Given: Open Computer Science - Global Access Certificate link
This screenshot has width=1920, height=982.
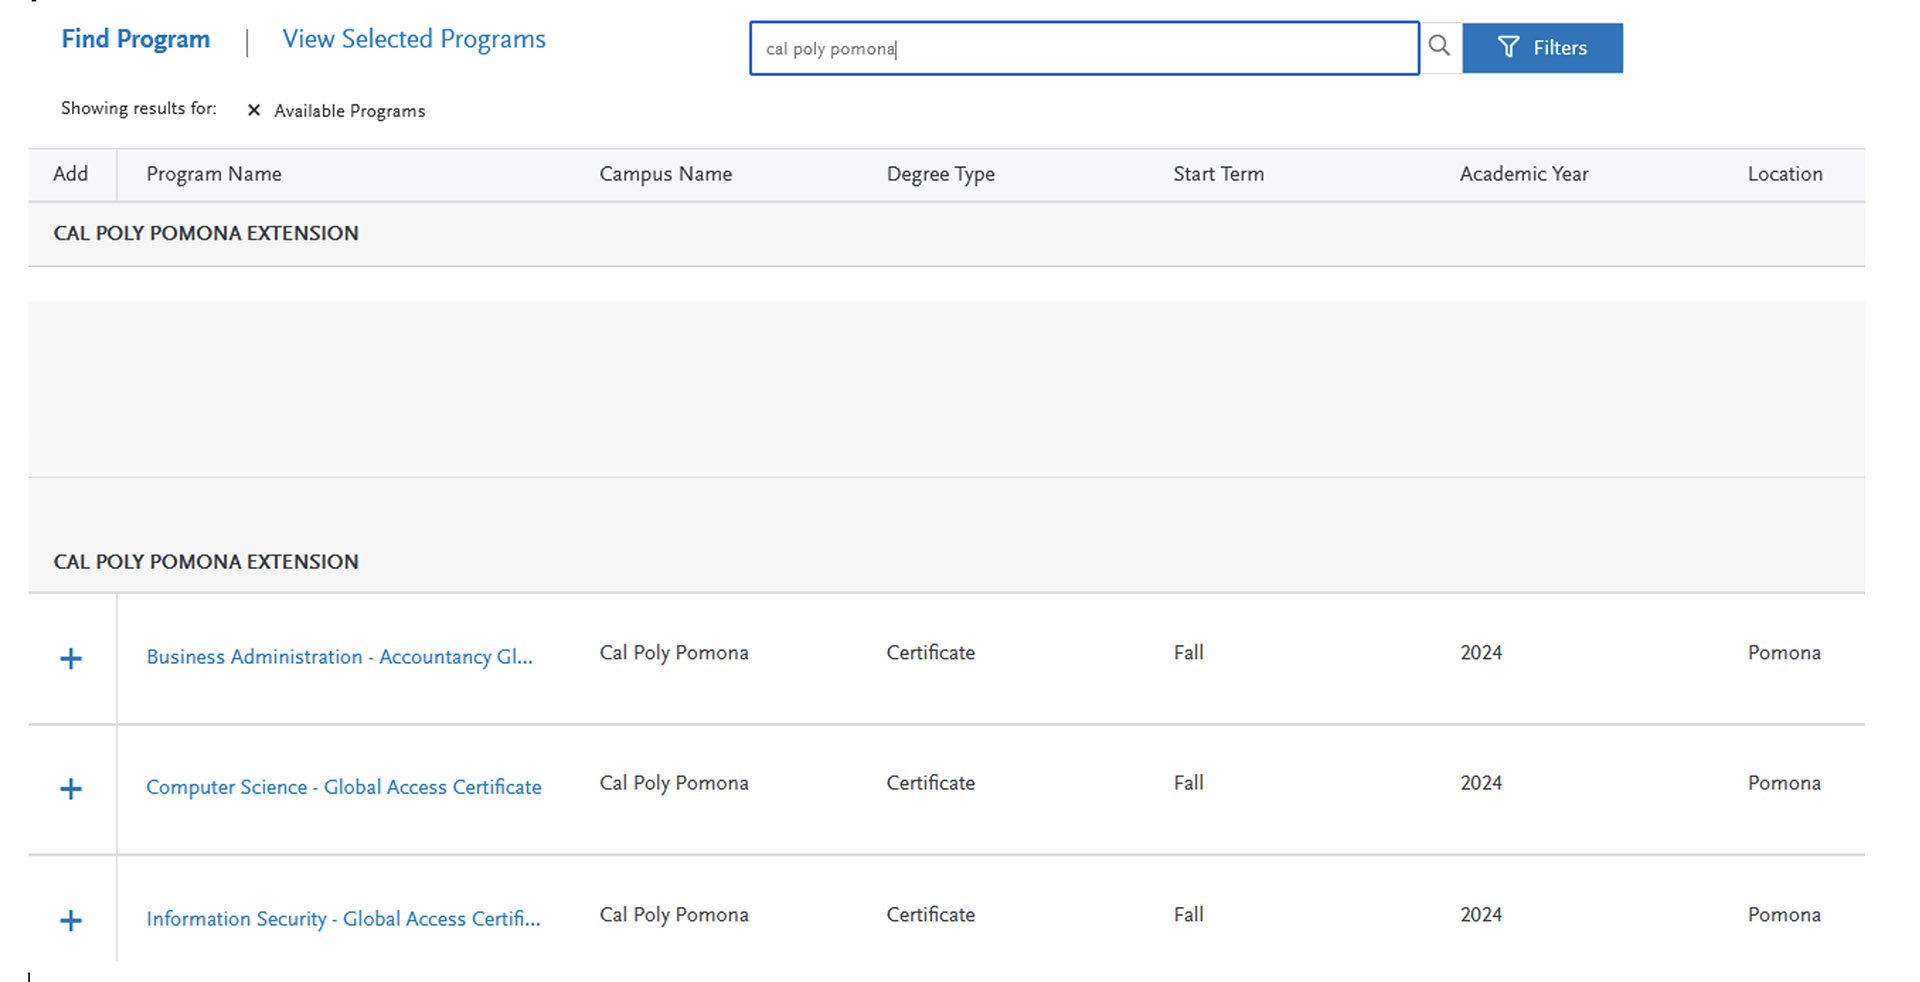Looking at the screenshot, I should (344, 787).
